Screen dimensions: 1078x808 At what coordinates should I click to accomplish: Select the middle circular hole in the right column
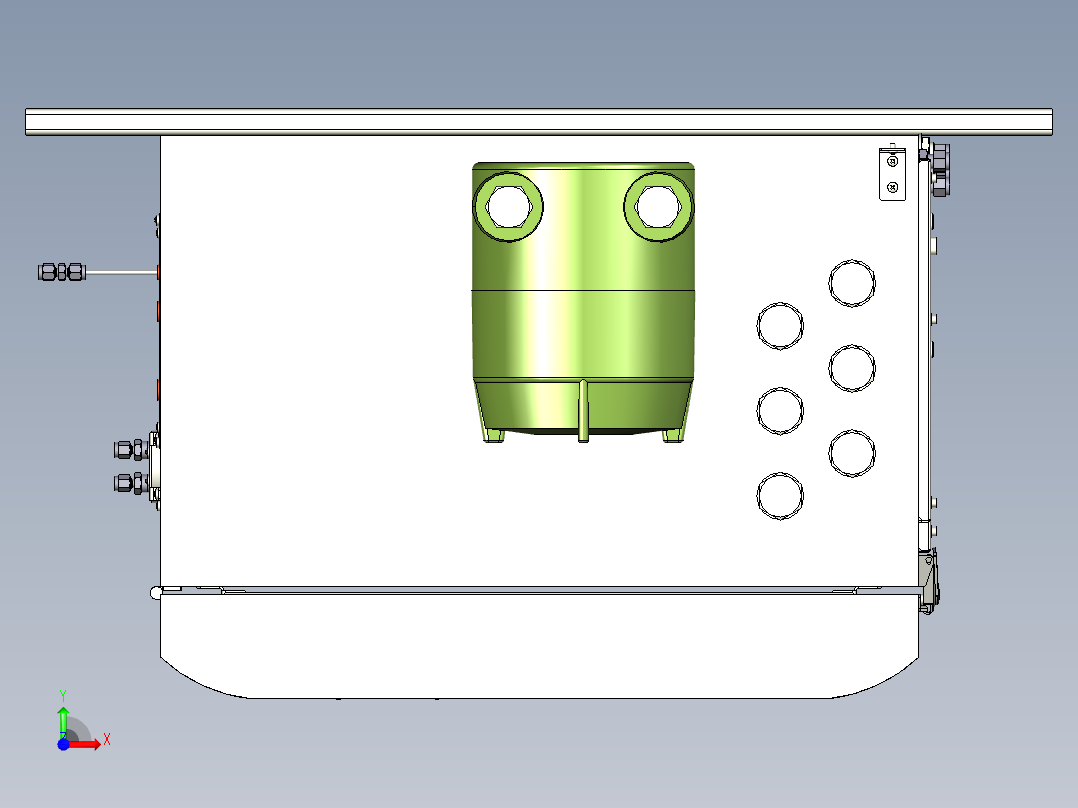tap(852, 369)
